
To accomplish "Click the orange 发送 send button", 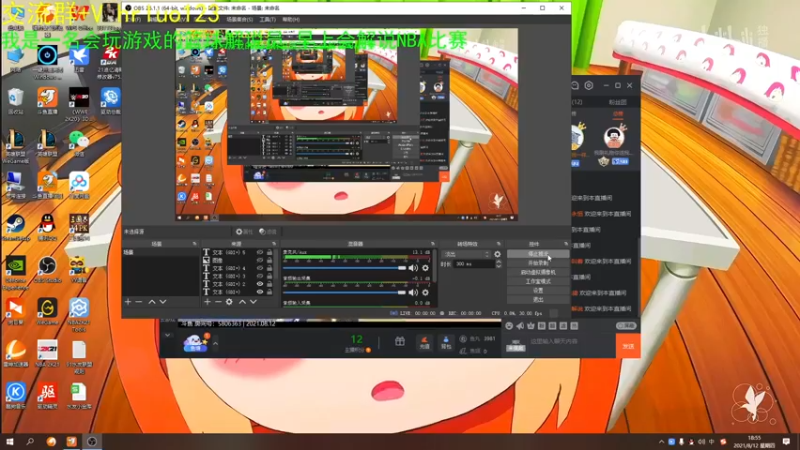I will 628,346.
